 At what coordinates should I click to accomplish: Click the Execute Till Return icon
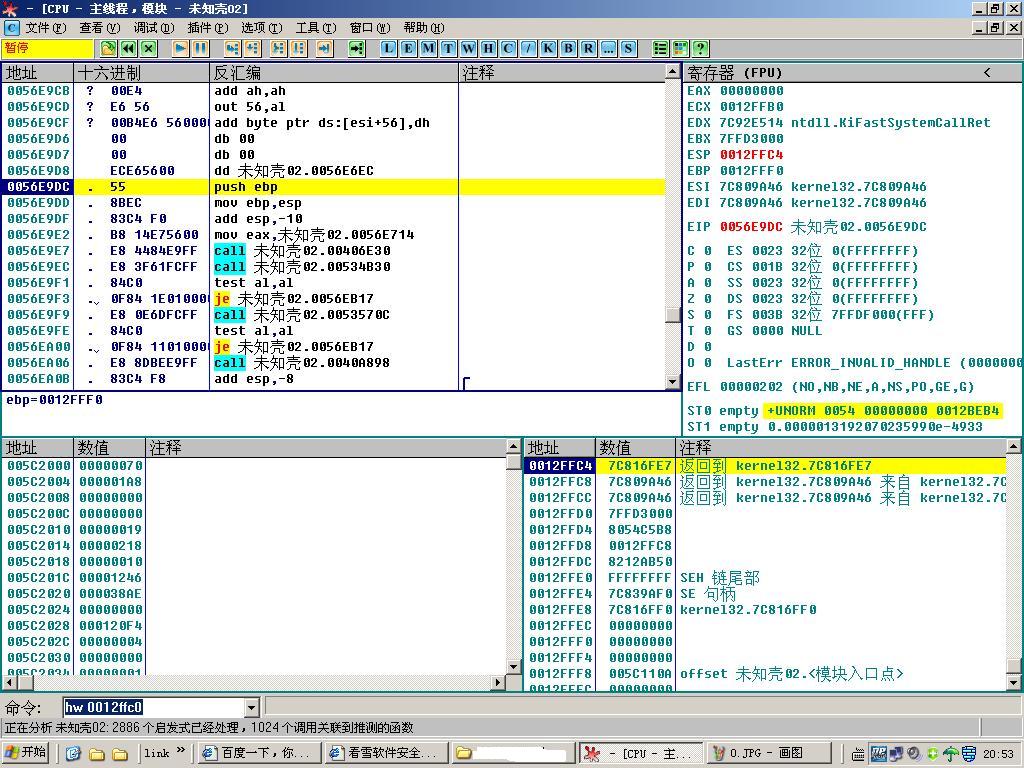pyautogui.click(x=325, y=48)
